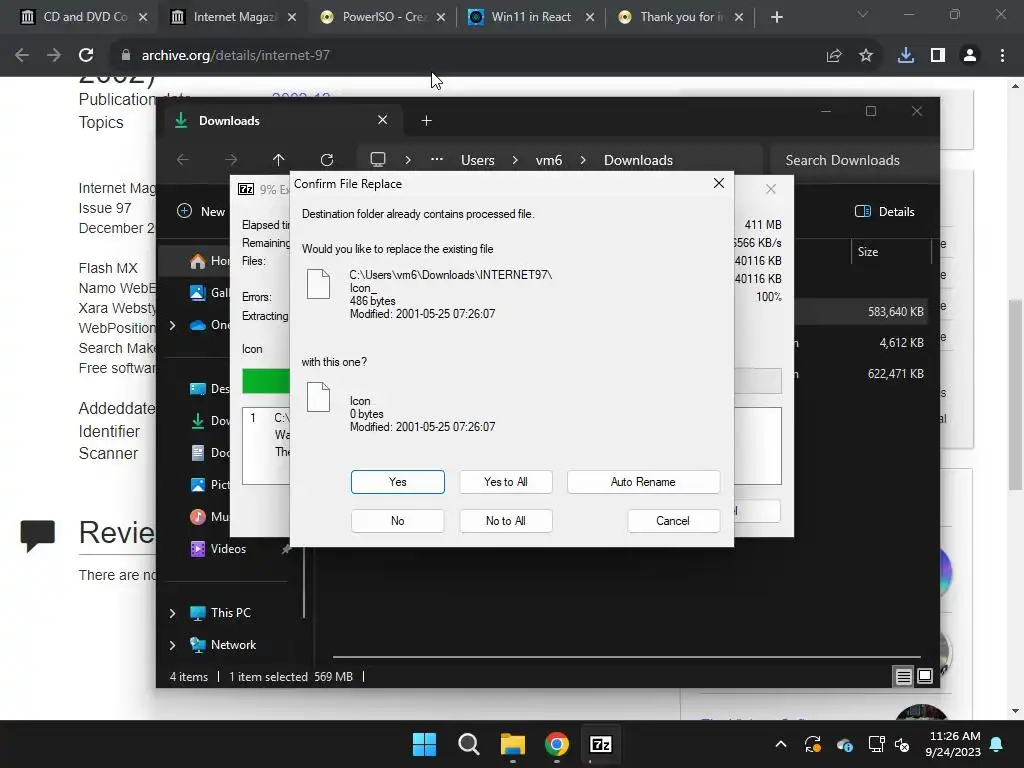1024x768 pixels.
Task: Open Home in the navigation pane
Action: 210,261
